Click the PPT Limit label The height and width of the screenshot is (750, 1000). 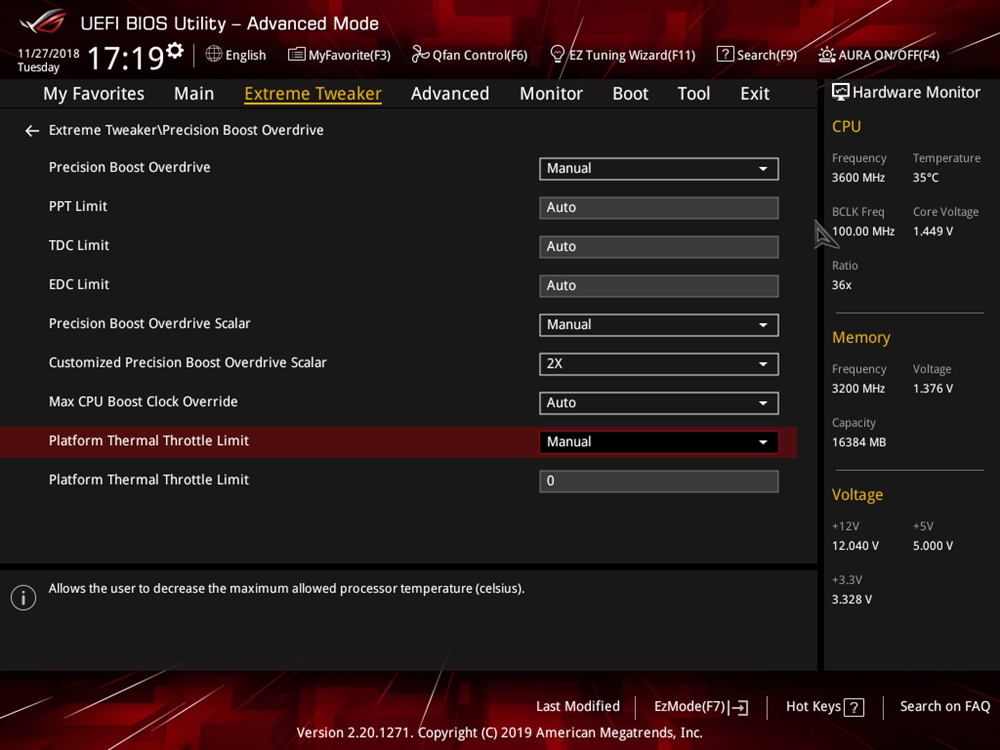[x=78, y=207]
